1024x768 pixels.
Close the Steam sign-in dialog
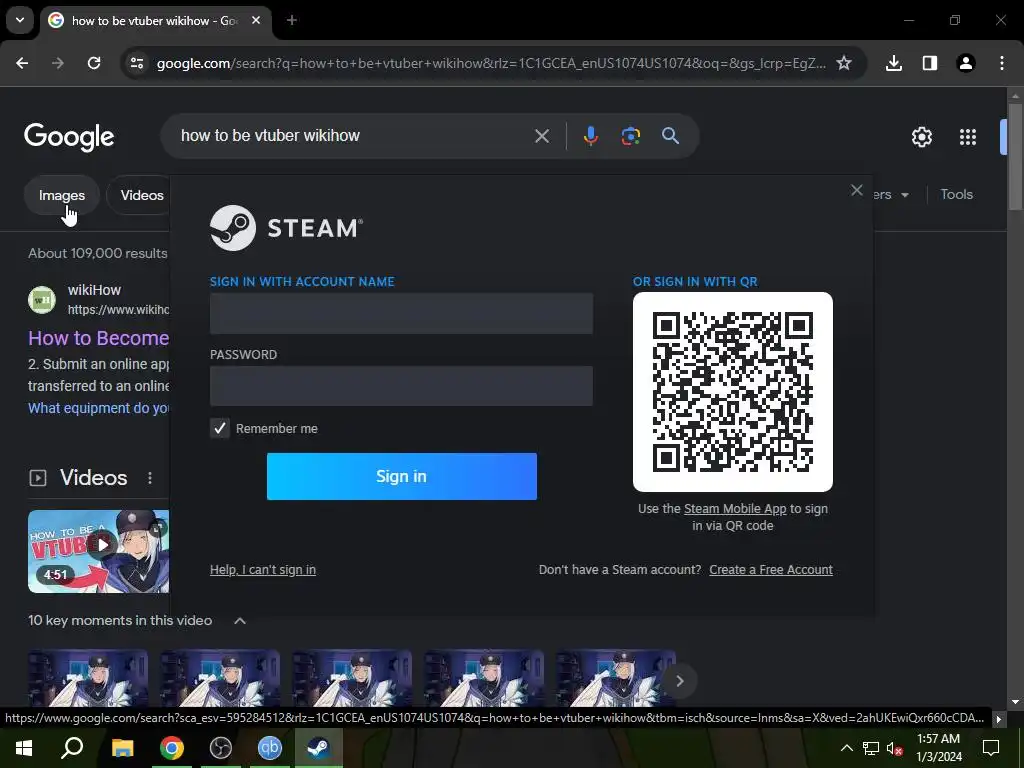pyautogui.click(x=857, y=190)
